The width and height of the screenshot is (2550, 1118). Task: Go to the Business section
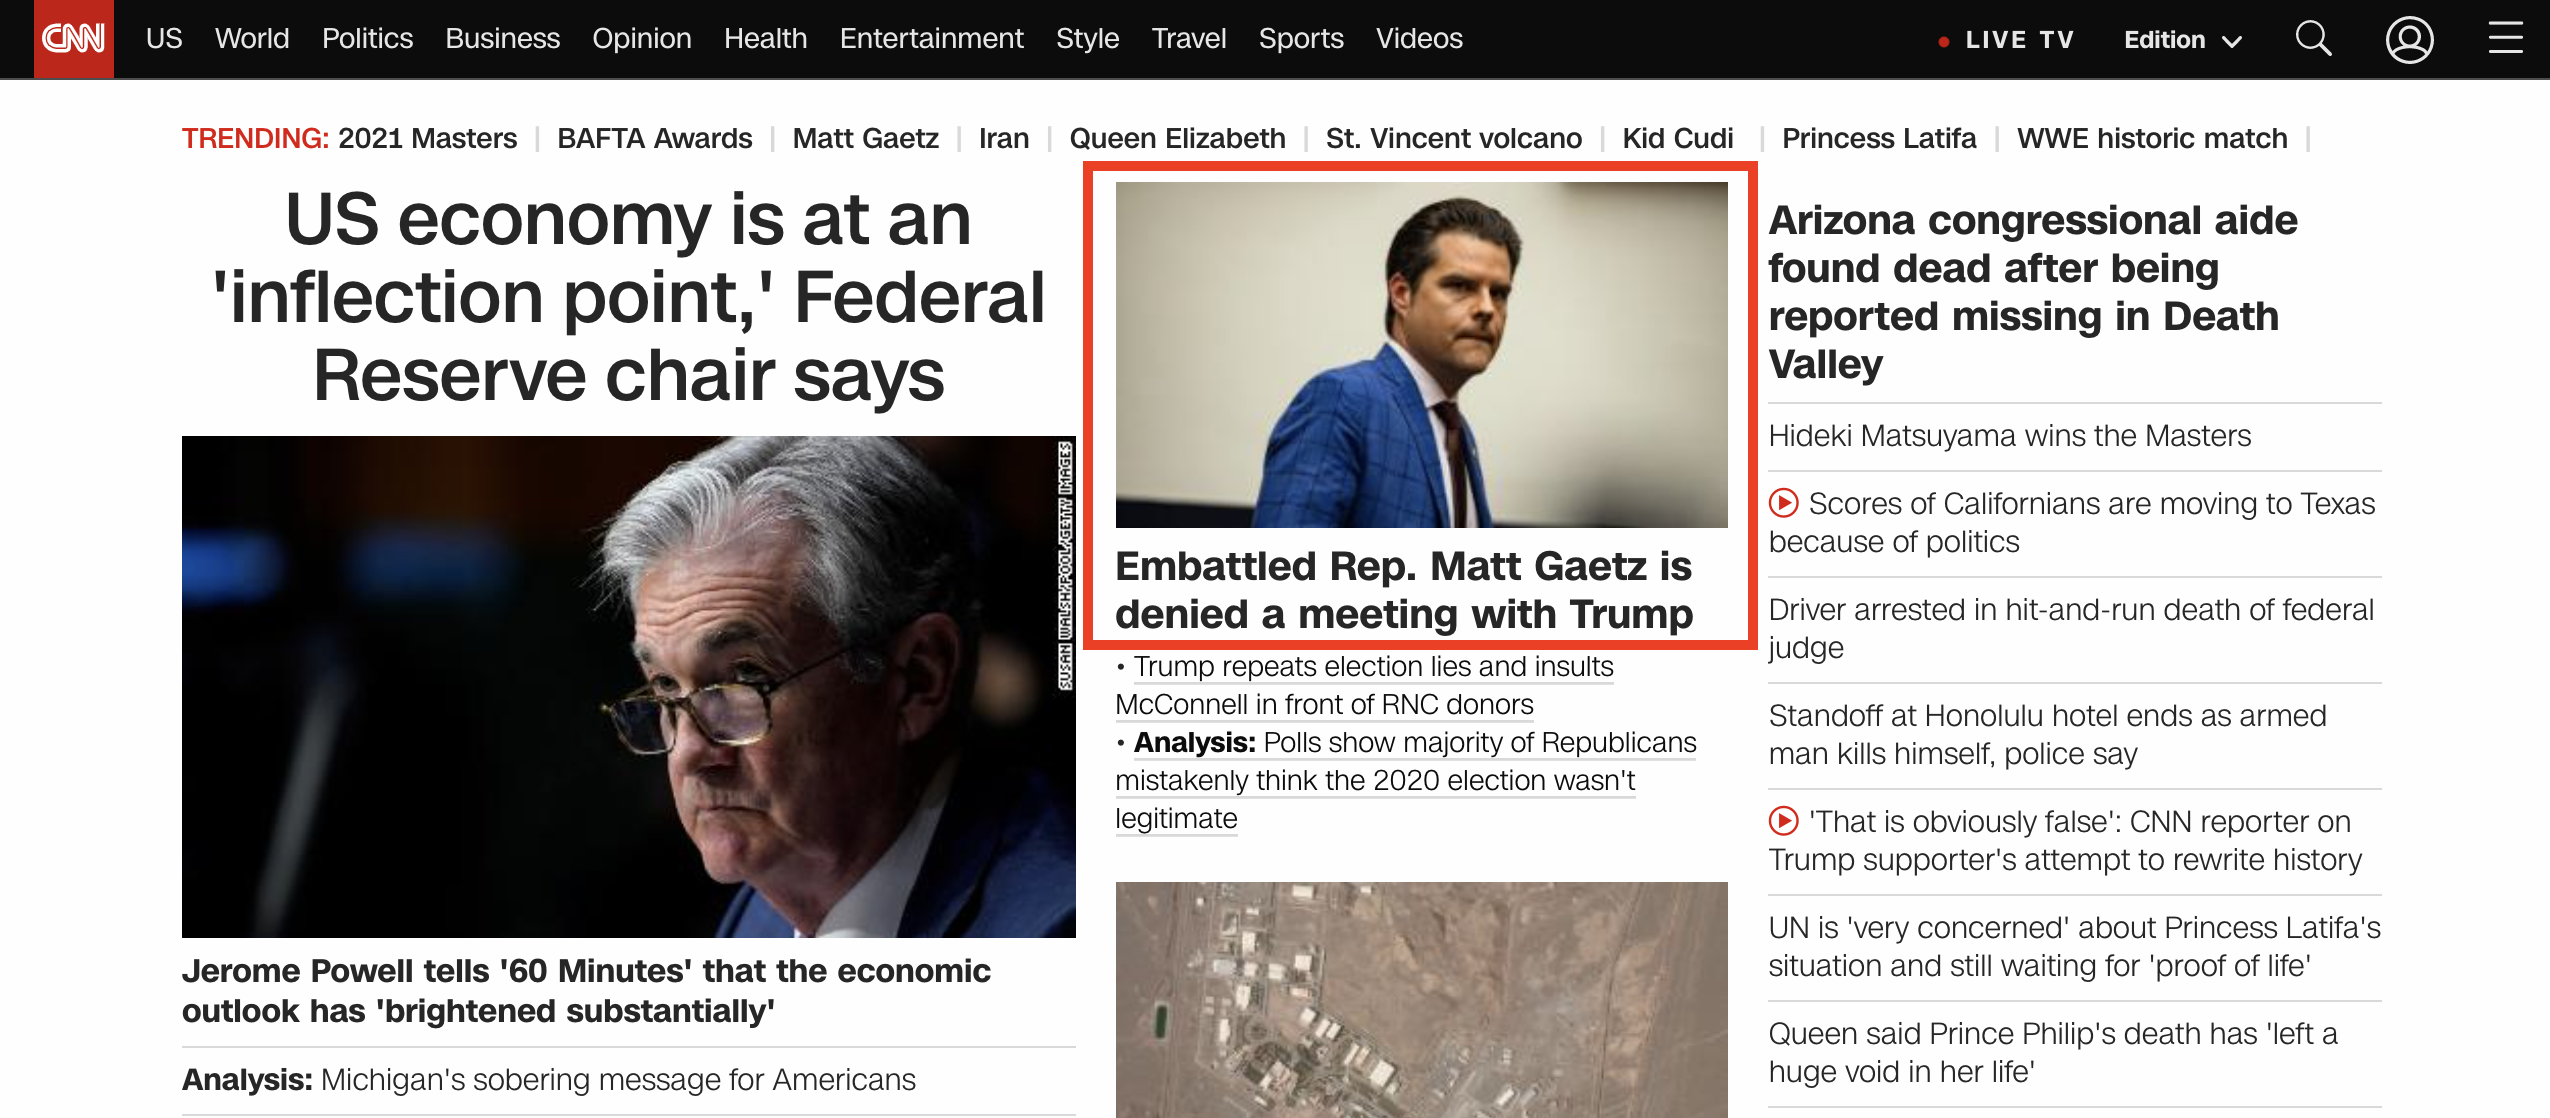502,39
